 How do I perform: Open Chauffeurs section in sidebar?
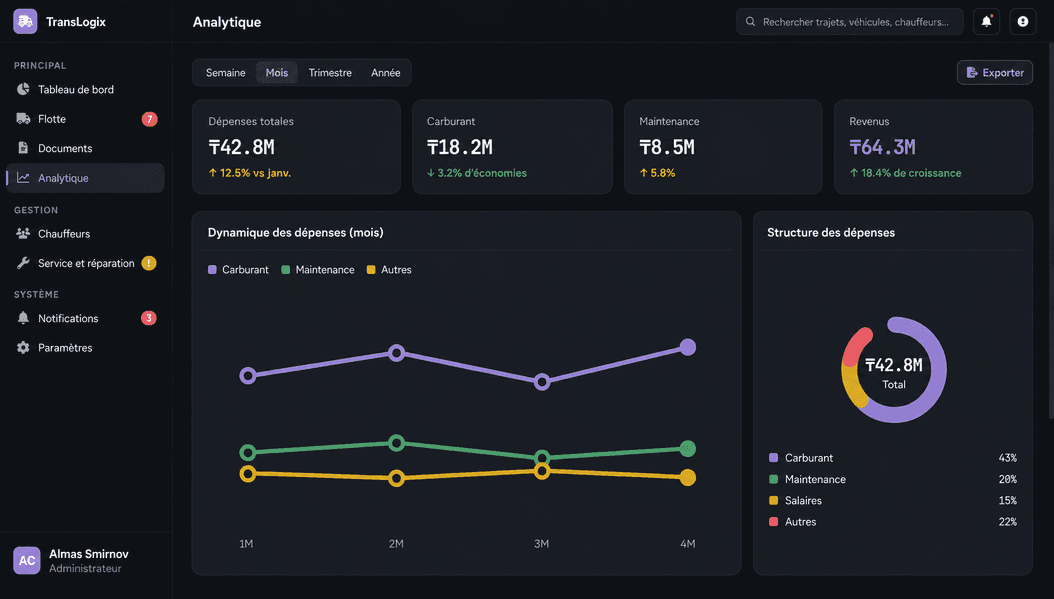[x=85, y=234]
